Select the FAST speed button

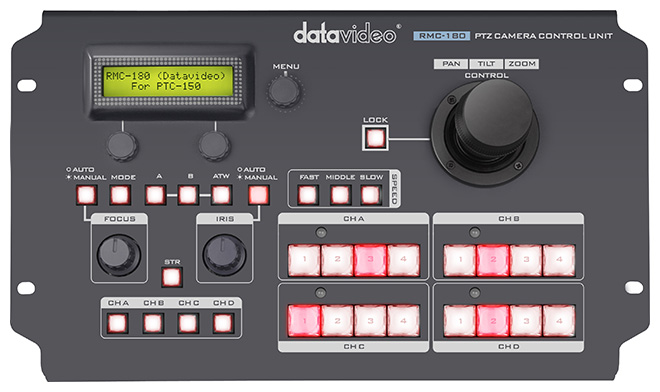(x=308, y=195)
